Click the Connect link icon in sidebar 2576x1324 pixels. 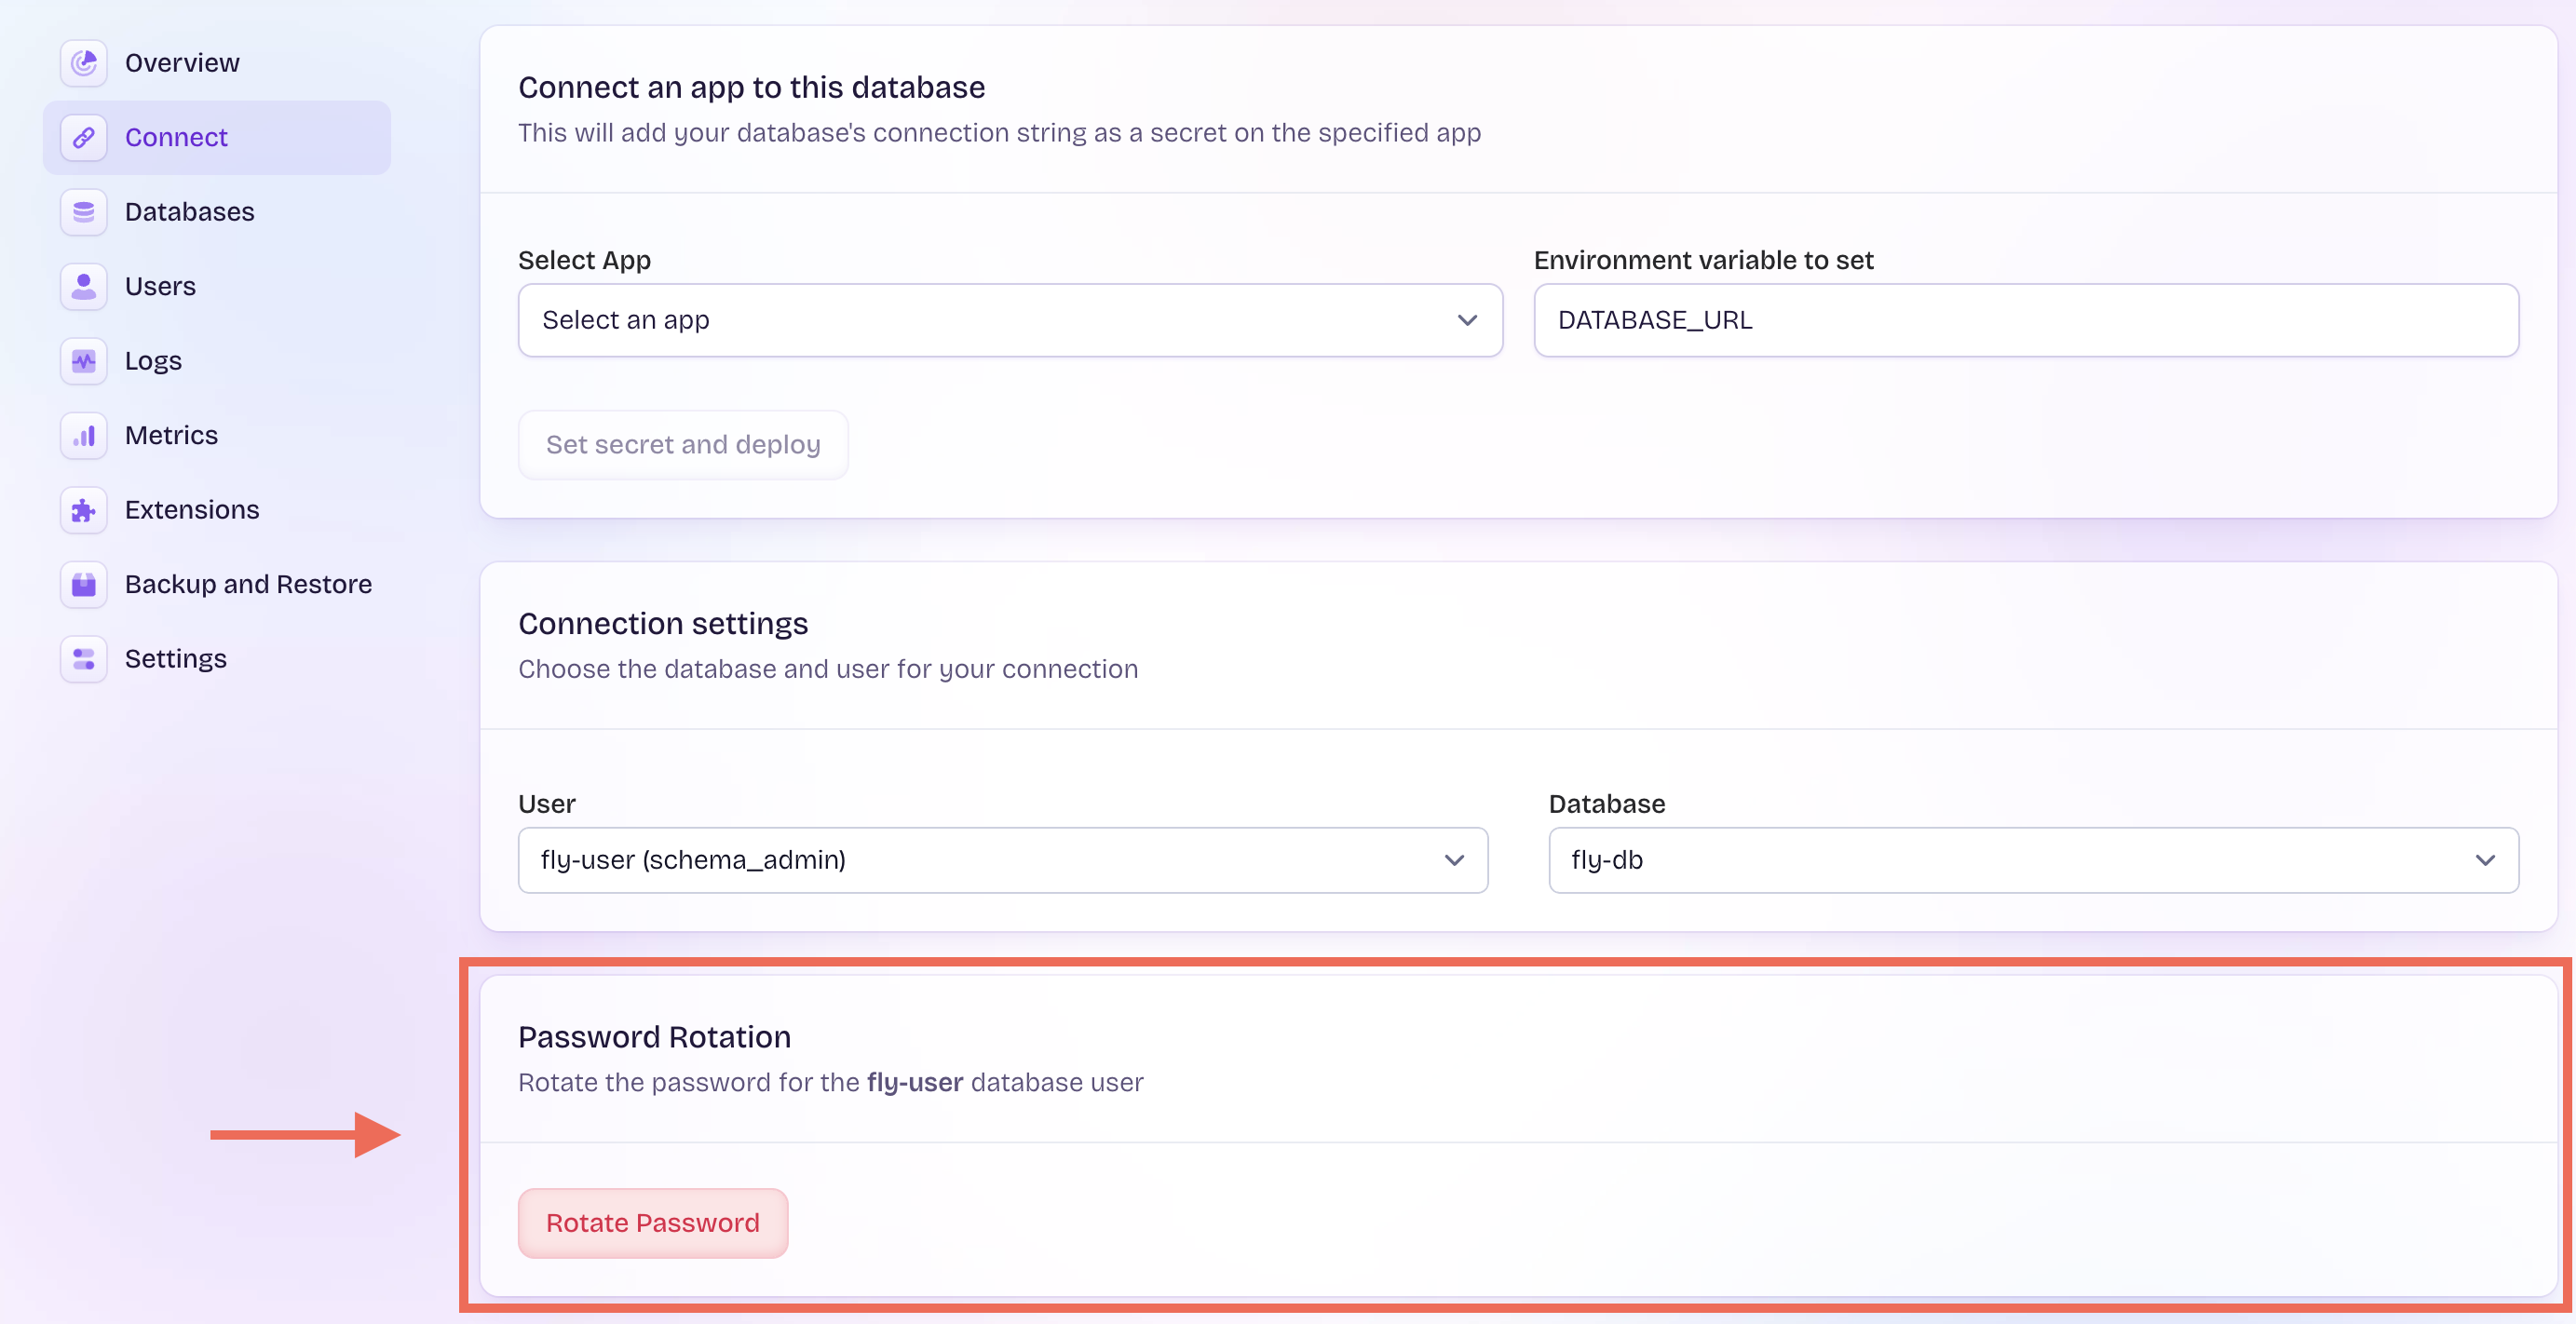click(84, 137)
